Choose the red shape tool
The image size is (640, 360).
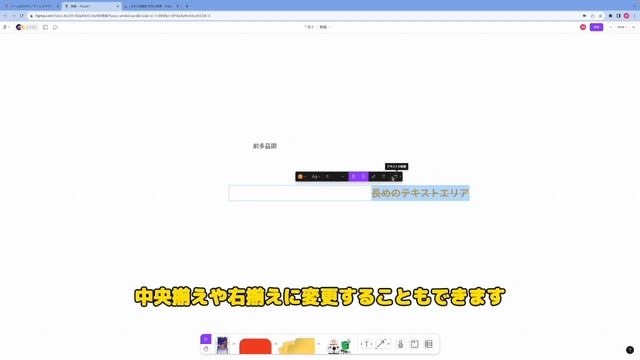255,346
